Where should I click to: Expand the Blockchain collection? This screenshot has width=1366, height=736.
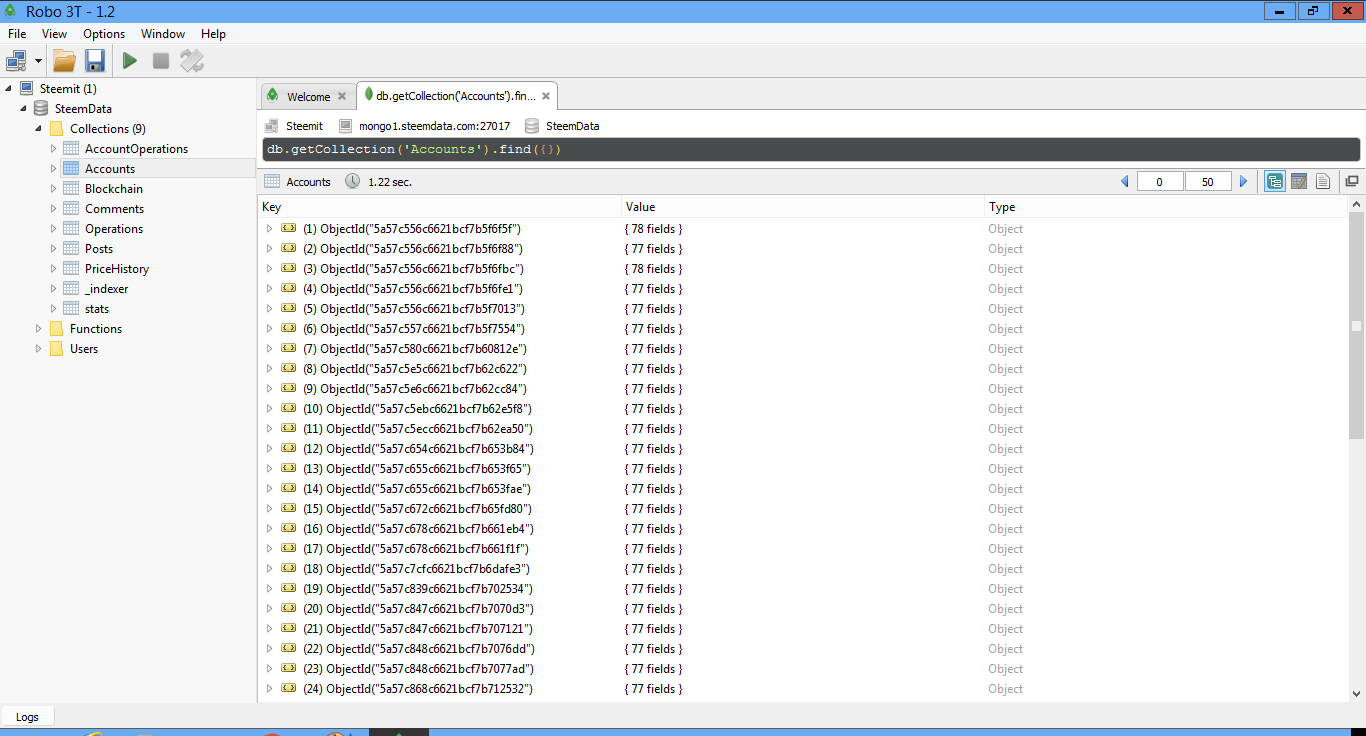click(54, 189)
